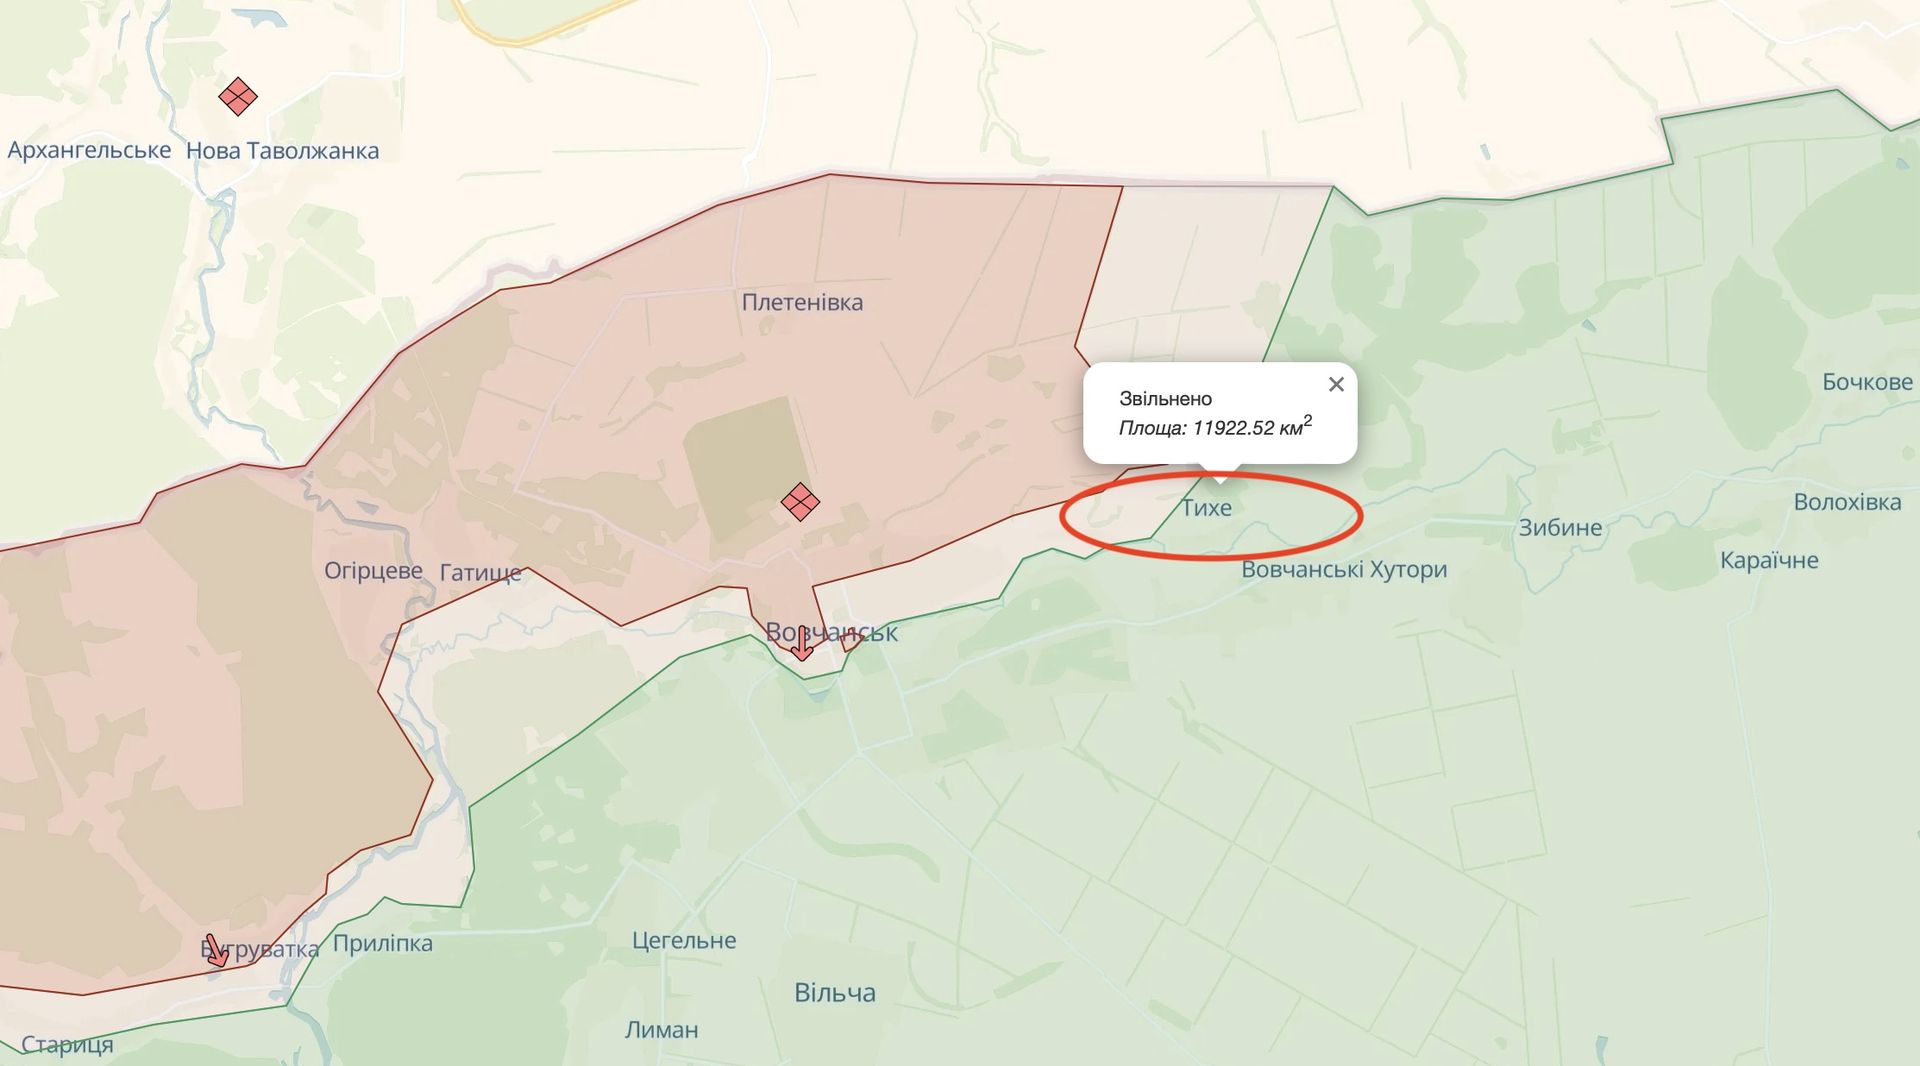Screen dimensions: 1920x1066
Task: Click the Вовчанські Хутори label
Action: coord(1344,570)
